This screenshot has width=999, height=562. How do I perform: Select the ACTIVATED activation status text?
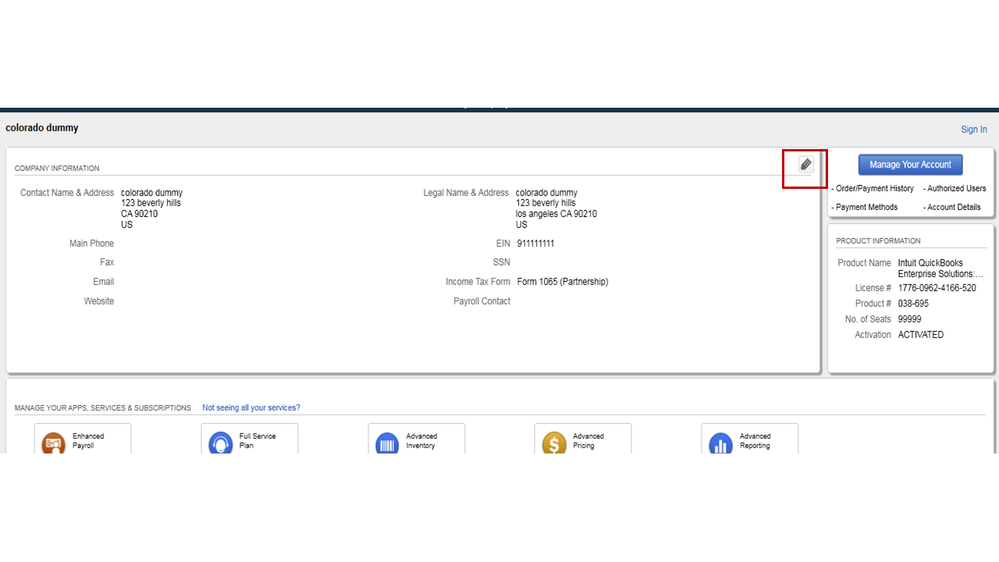[921, 335]
